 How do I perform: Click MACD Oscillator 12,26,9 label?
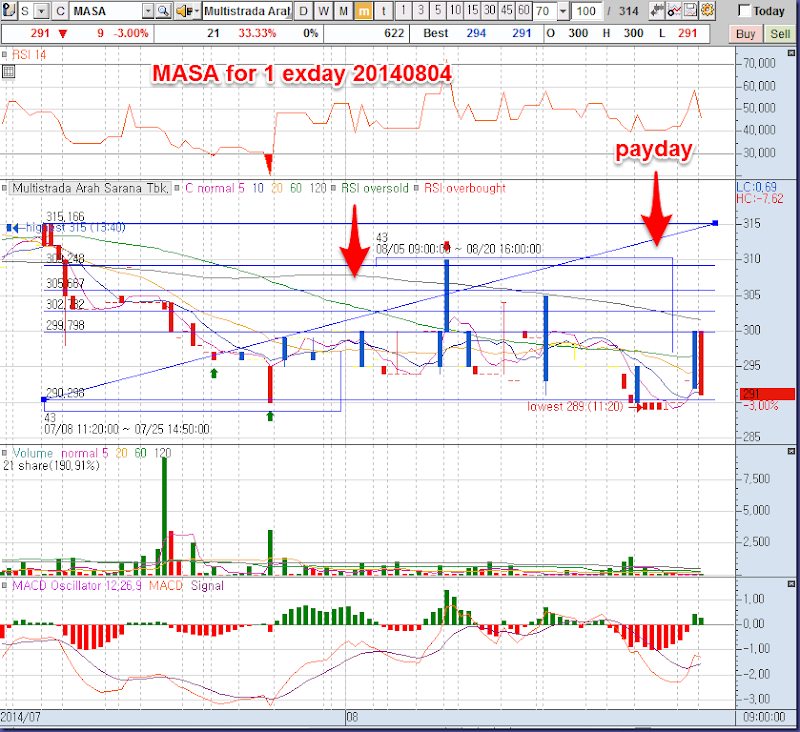(77, 586)
